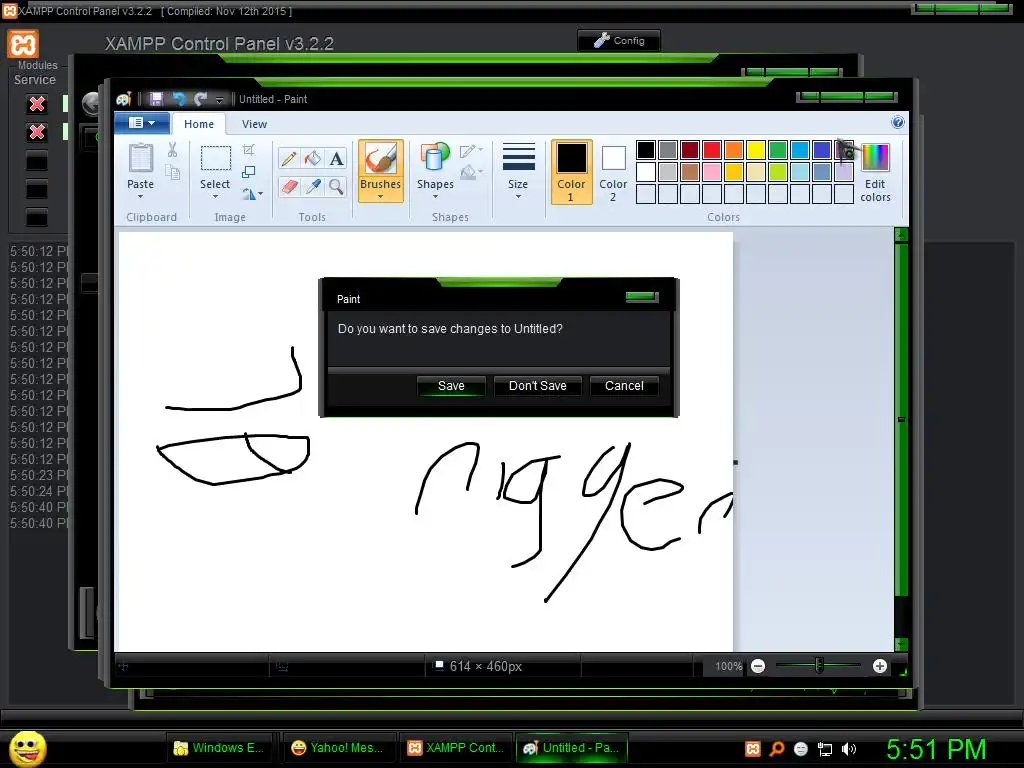Choose the Select rectangle tool

215,159
